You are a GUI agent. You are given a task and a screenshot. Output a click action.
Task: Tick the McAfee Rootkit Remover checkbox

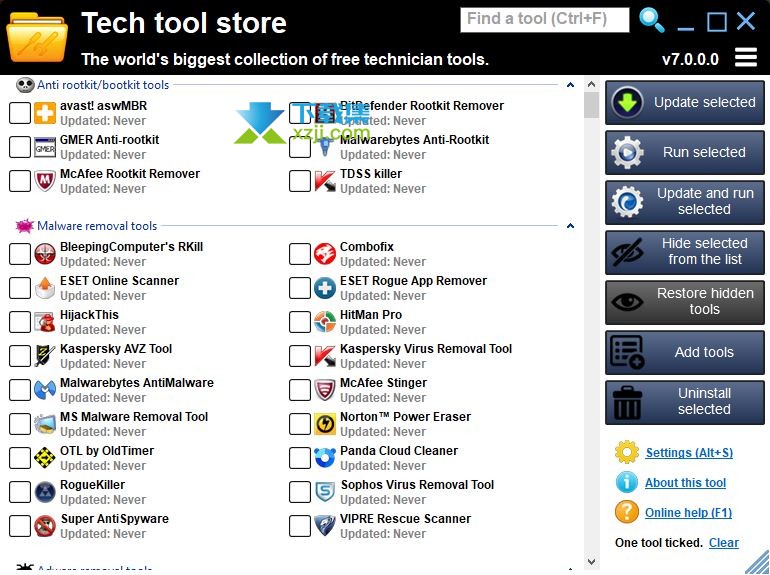(20, 181)
